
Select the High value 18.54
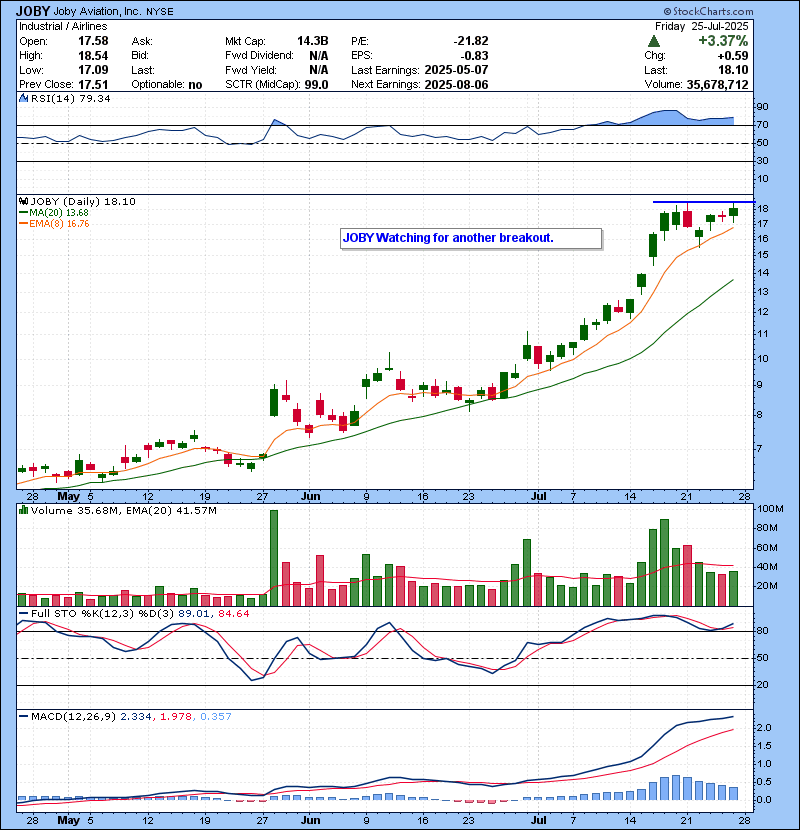[93, 56]
